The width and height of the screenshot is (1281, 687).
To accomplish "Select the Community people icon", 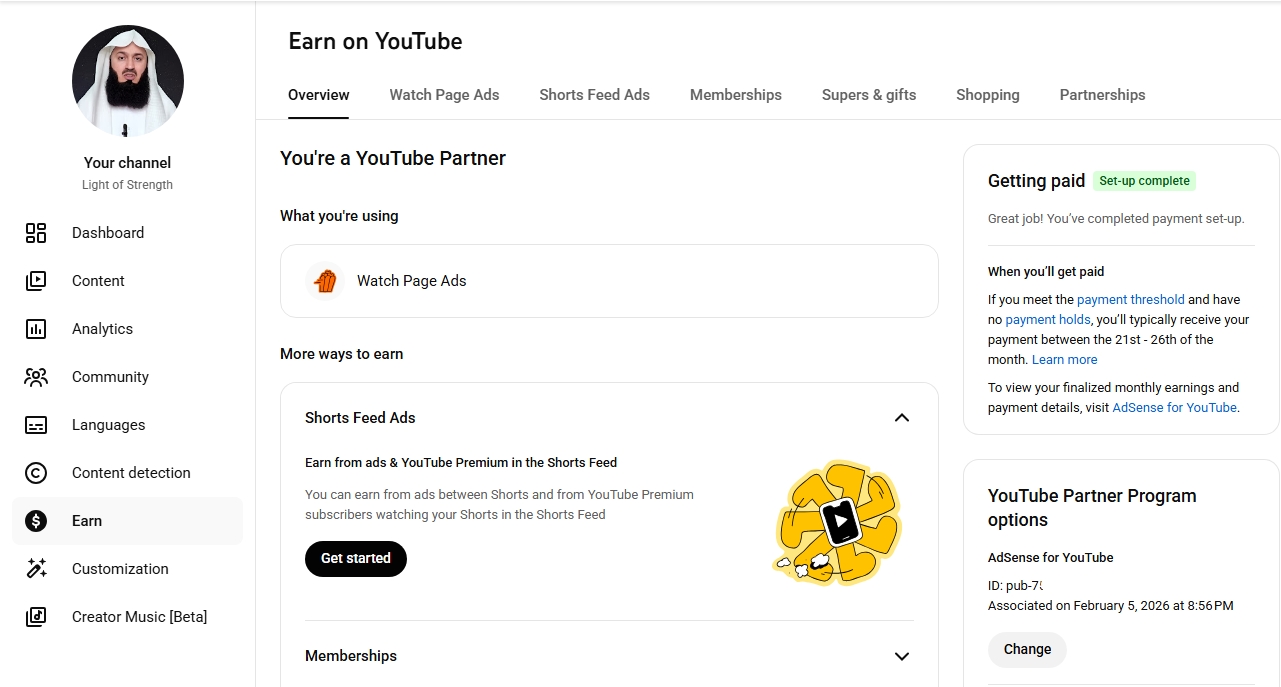I will [x=36, y=377].
